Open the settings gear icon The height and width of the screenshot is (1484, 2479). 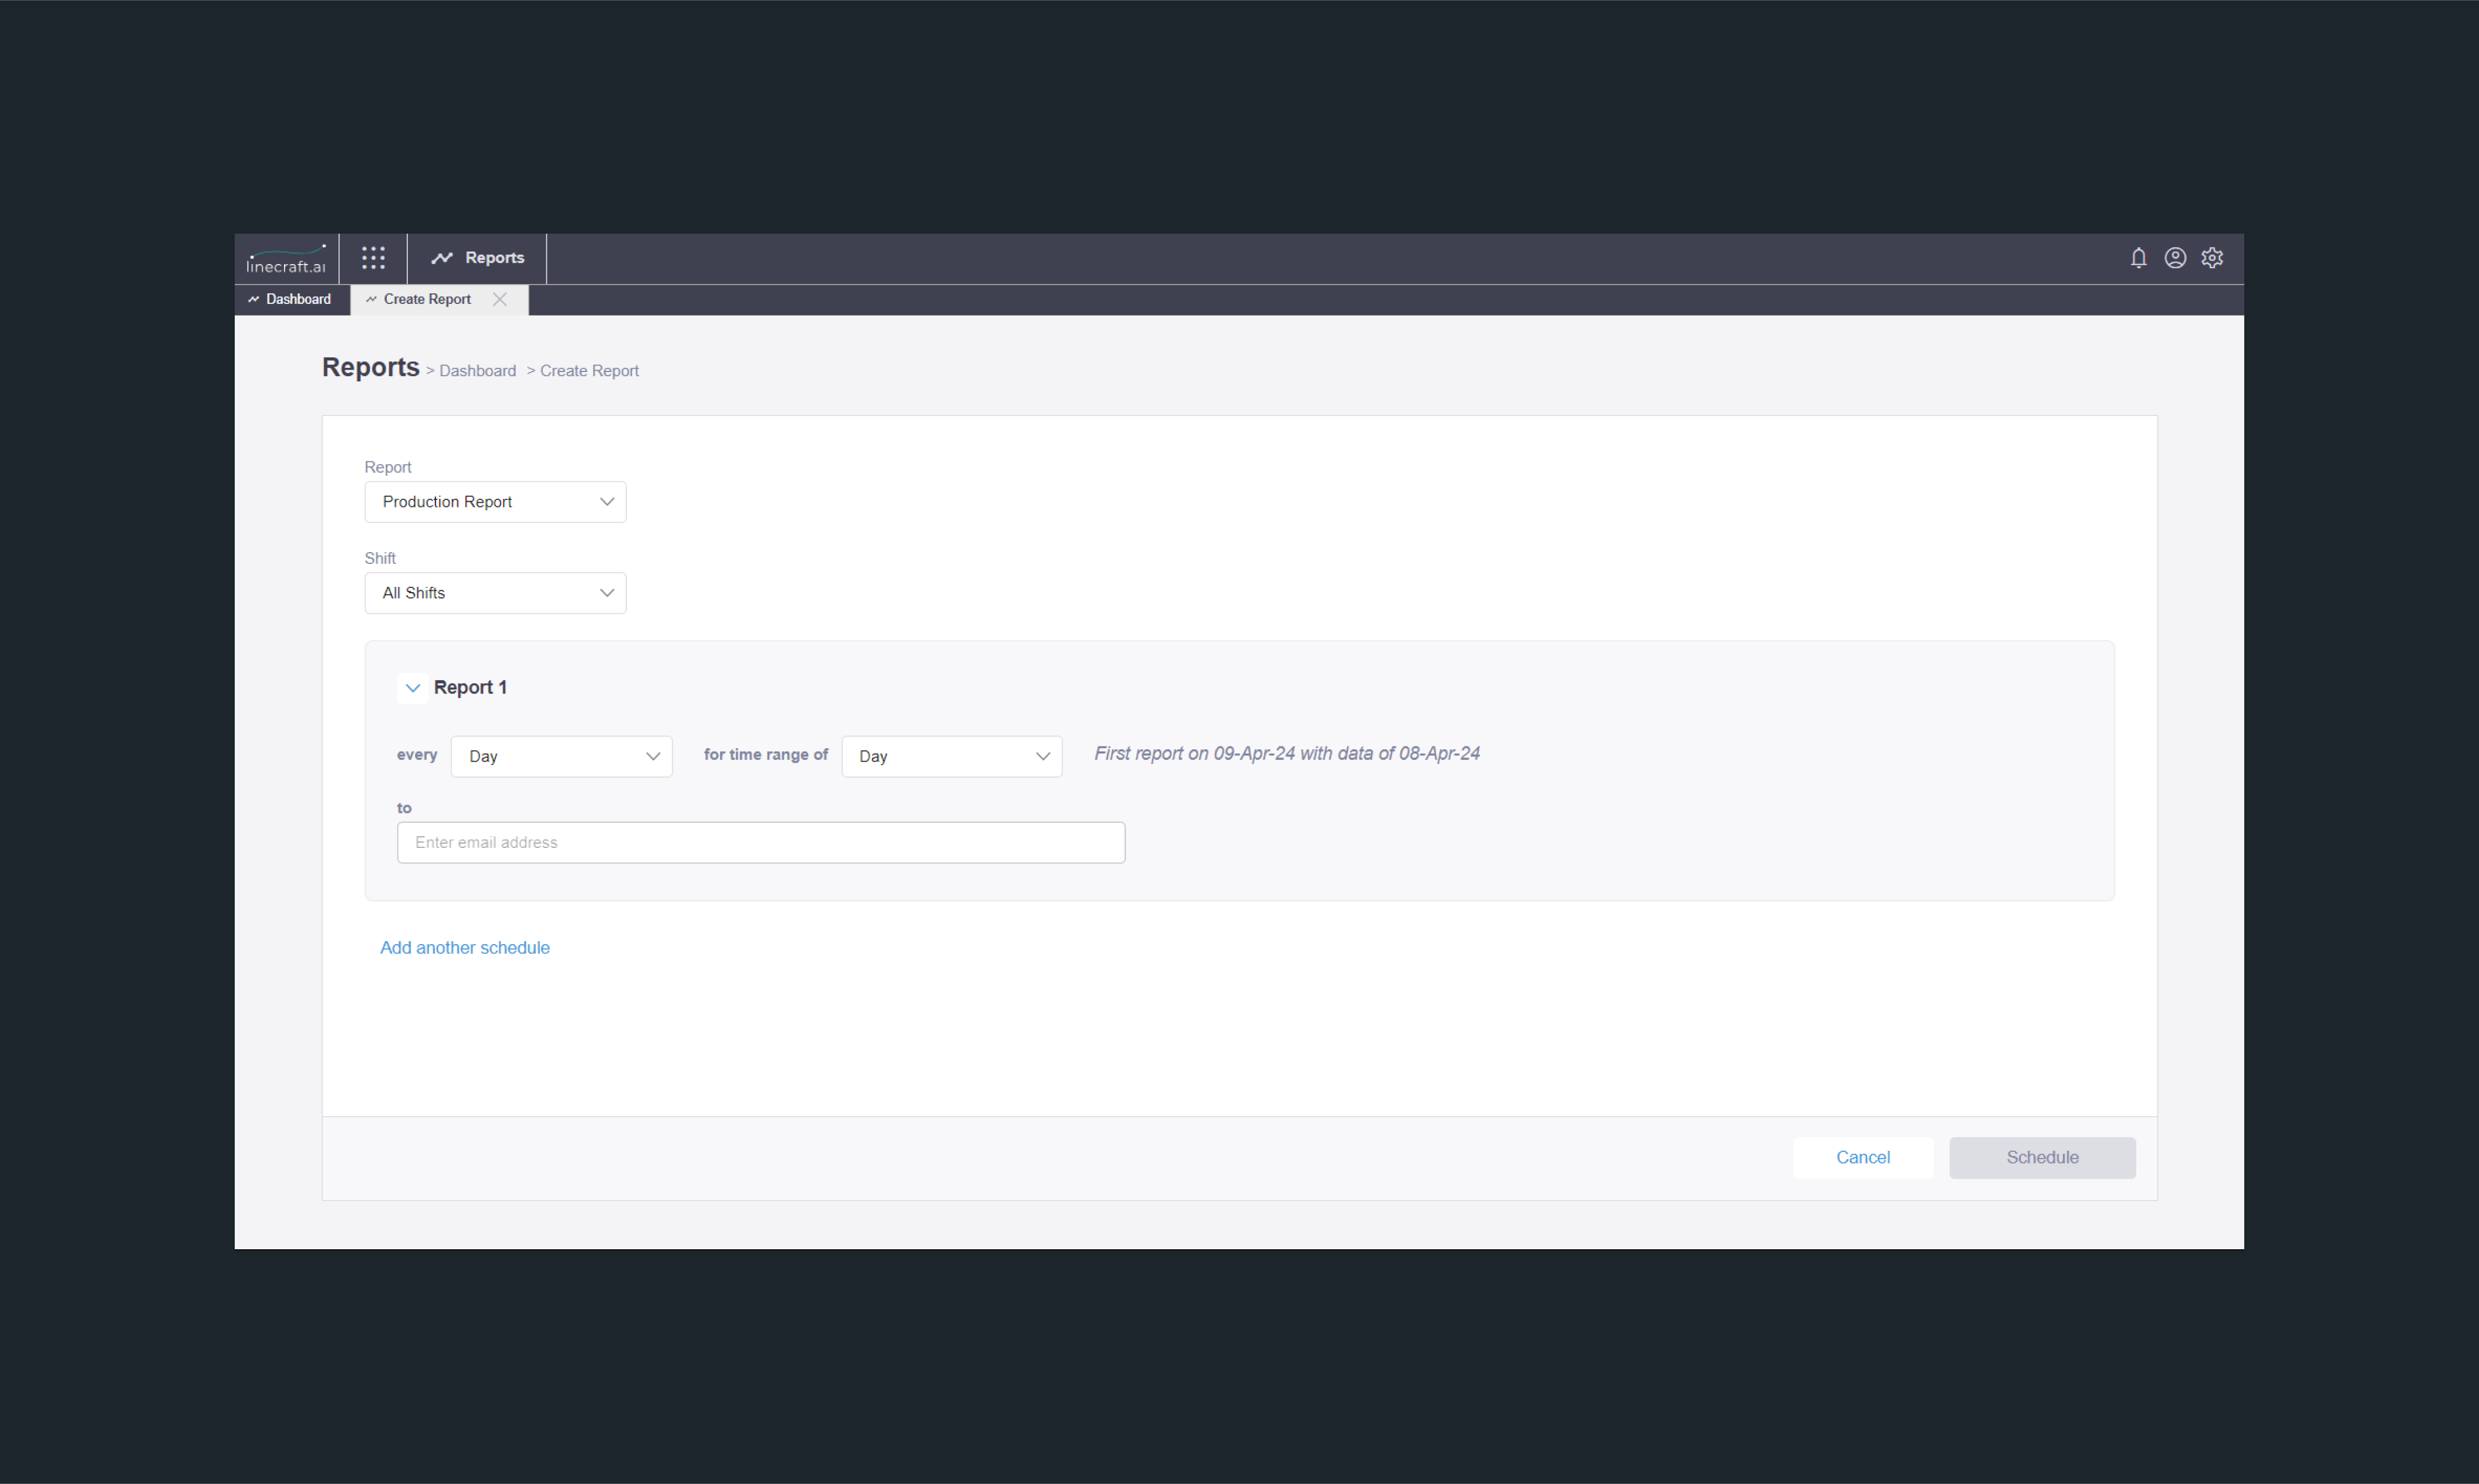coord(2212,258)
